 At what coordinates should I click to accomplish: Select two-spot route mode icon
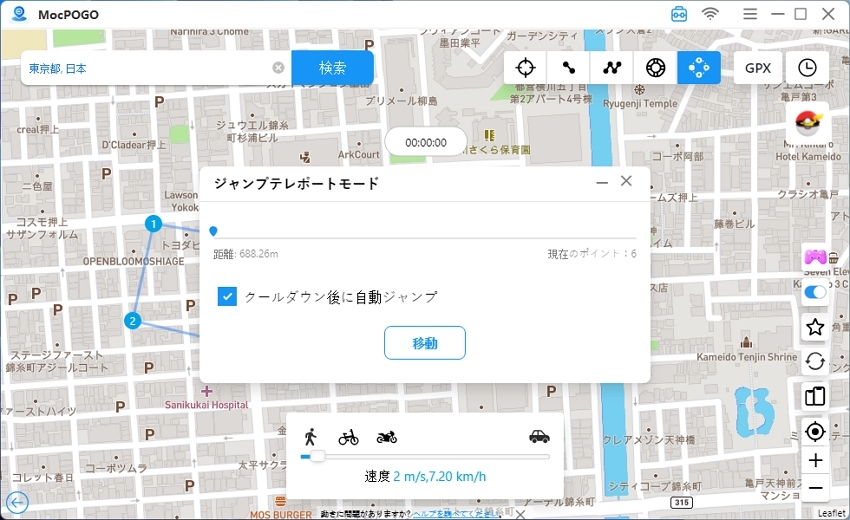(569, 68)
